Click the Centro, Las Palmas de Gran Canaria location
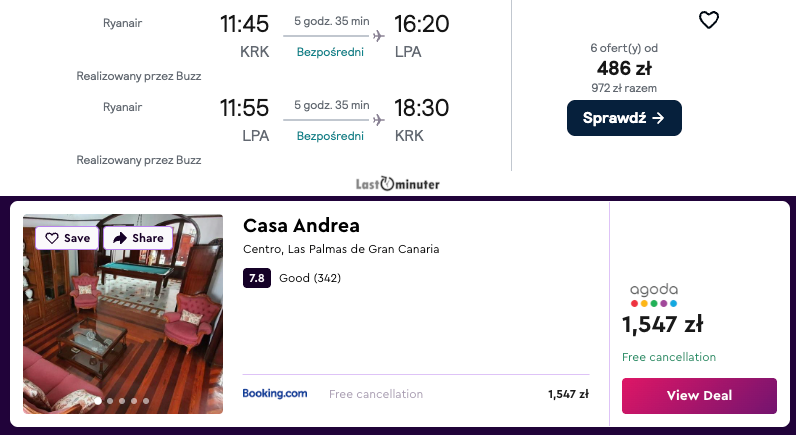 pyautogui.click(x=341, y=249)
